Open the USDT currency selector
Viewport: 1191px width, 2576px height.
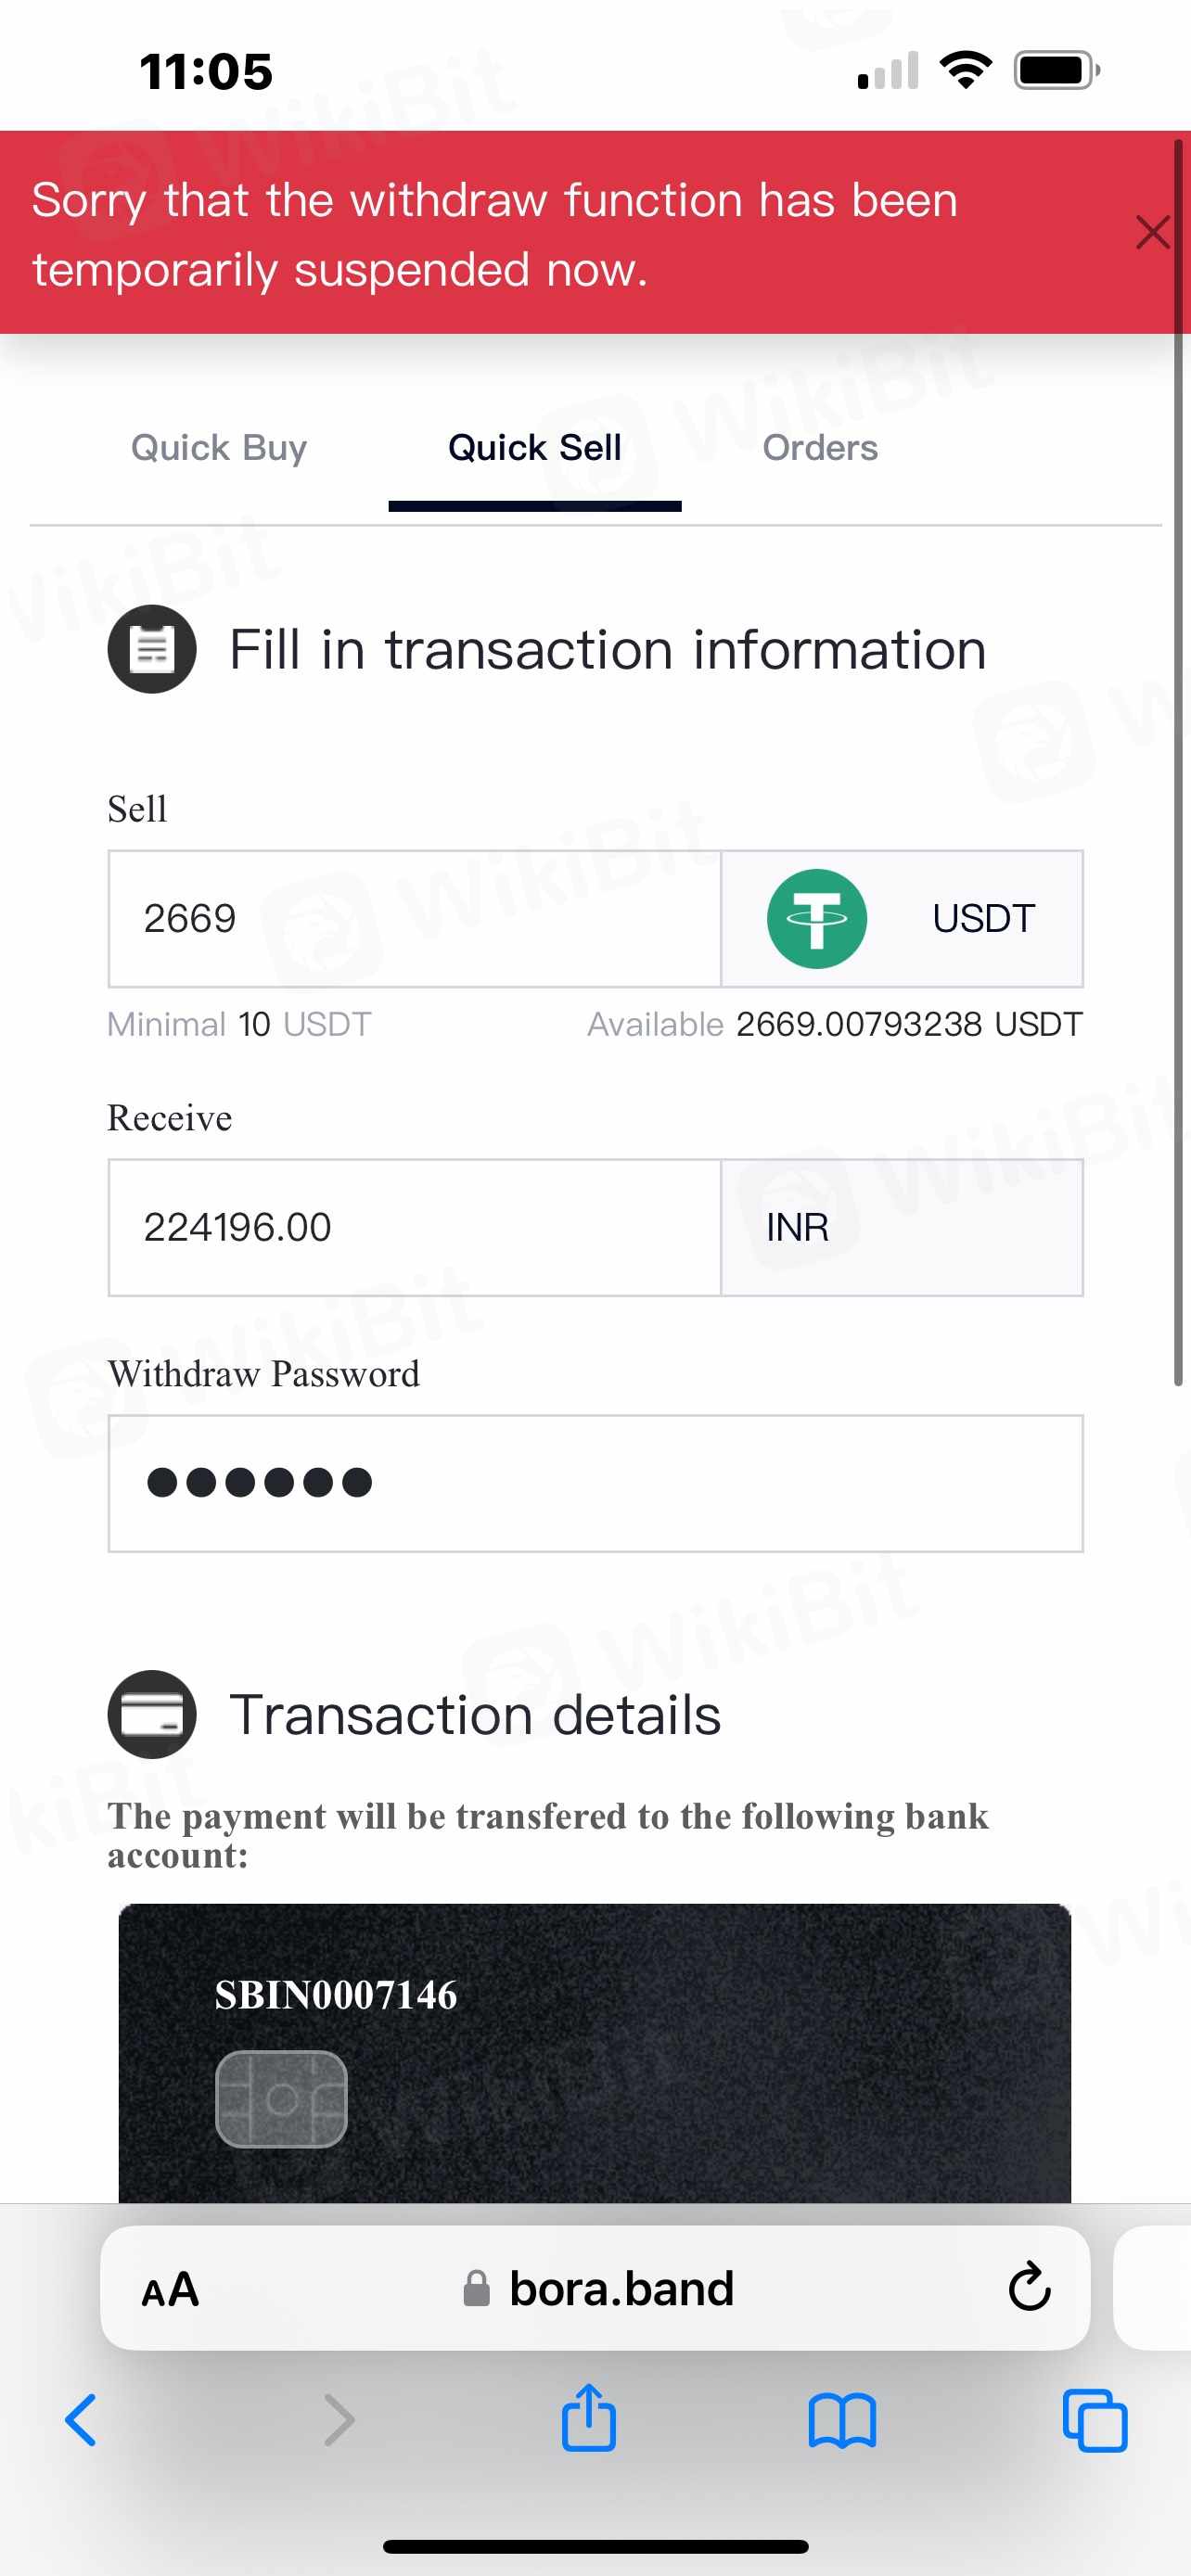coord(982,918)
